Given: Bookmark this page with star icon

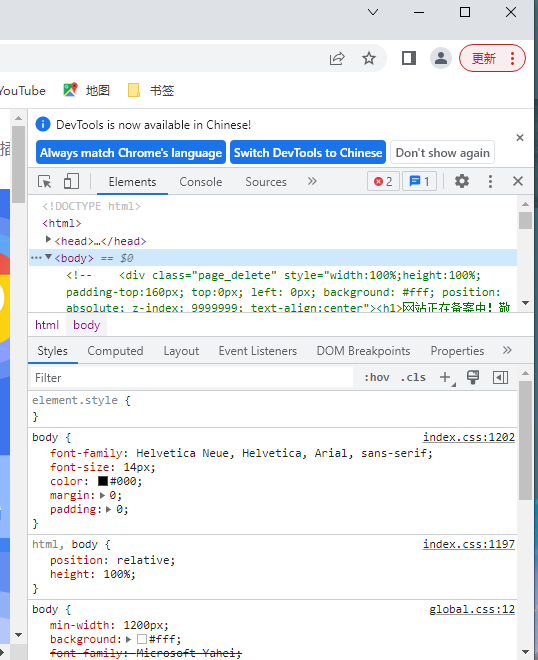Looking at the screenshot, I should 369,58.
